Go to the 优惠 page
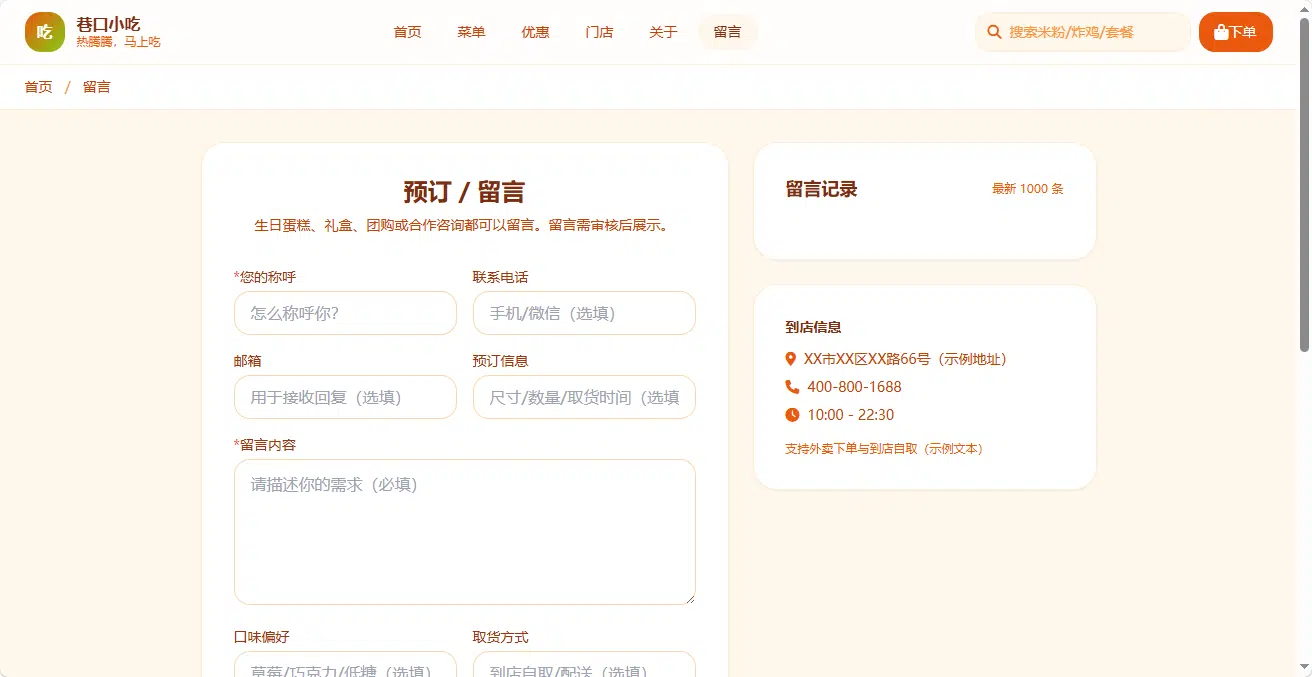The height and width of the screenshot is (677, 1312). pos(536,32)
